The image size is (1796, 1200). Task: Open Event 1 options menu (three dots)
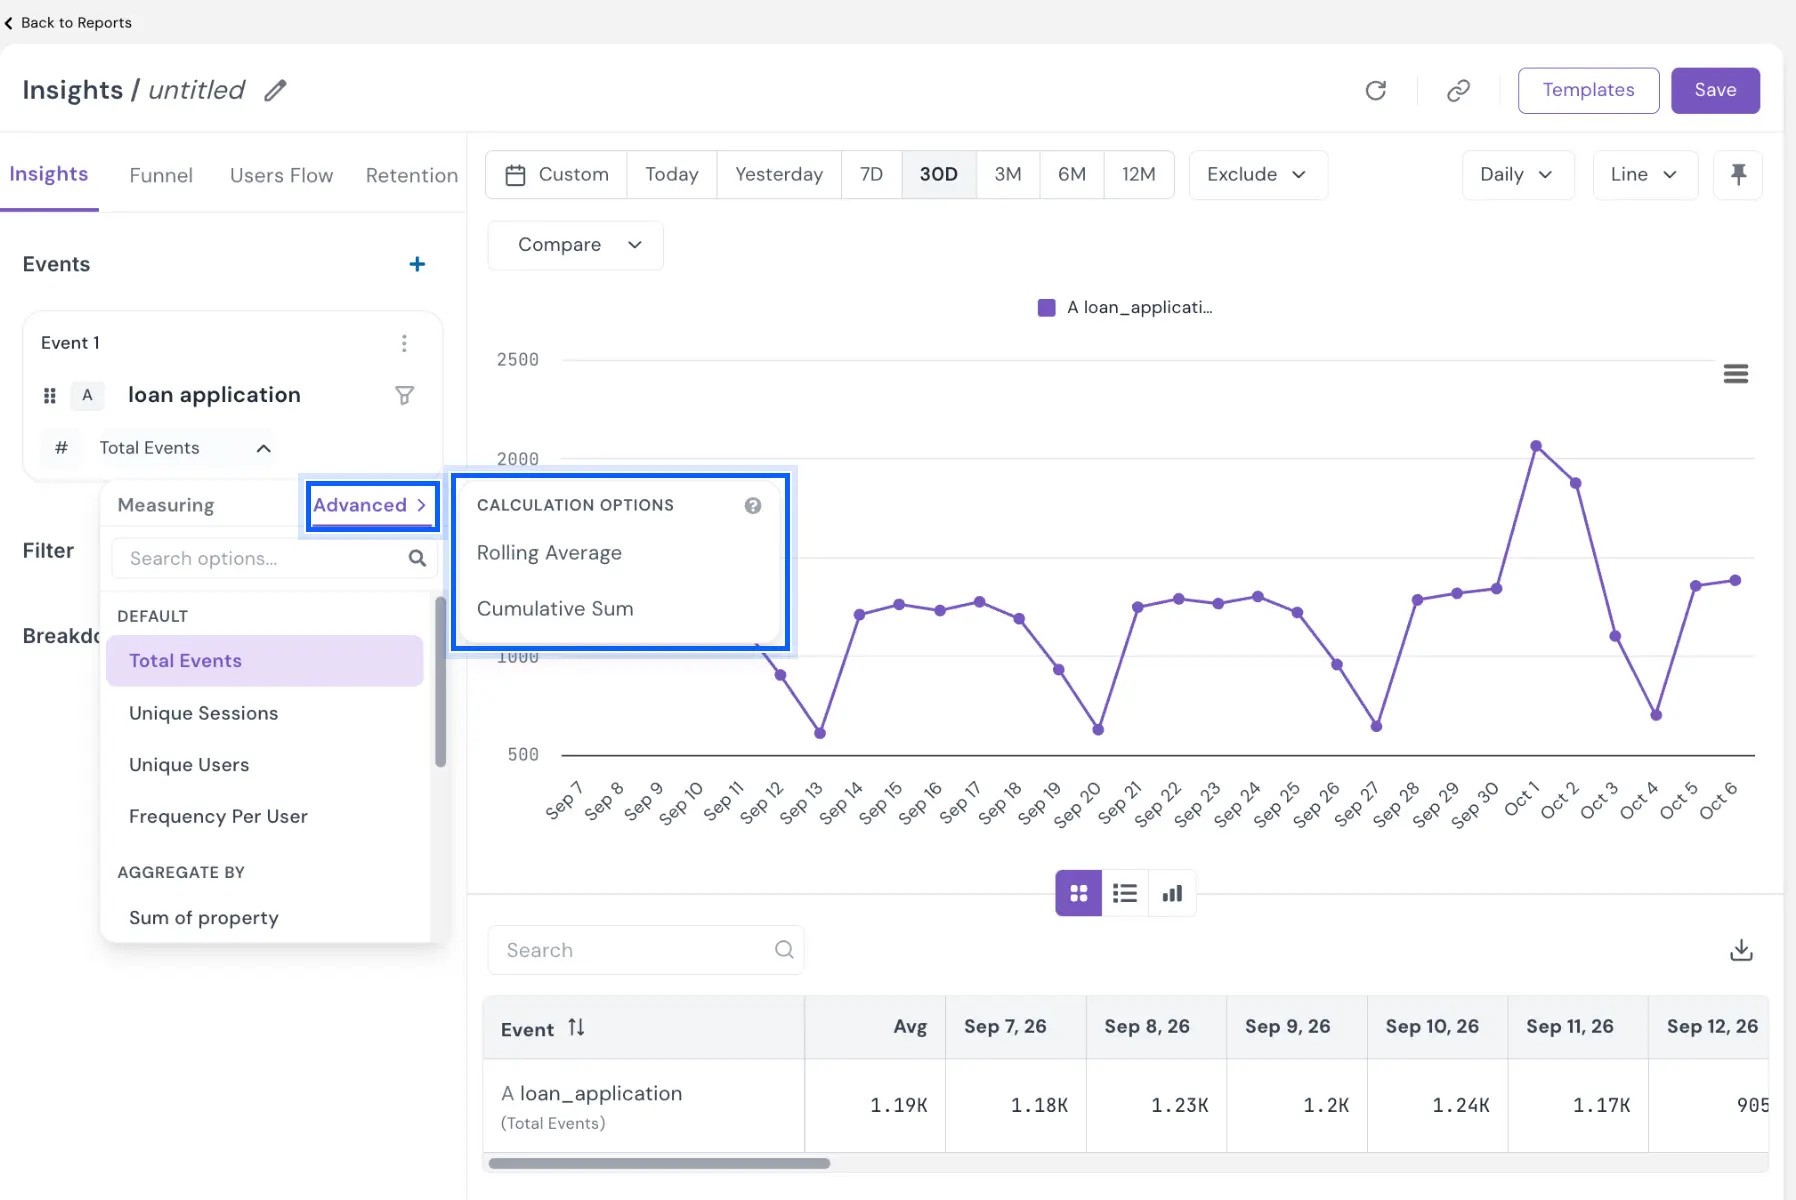click(x=404, y=343)
